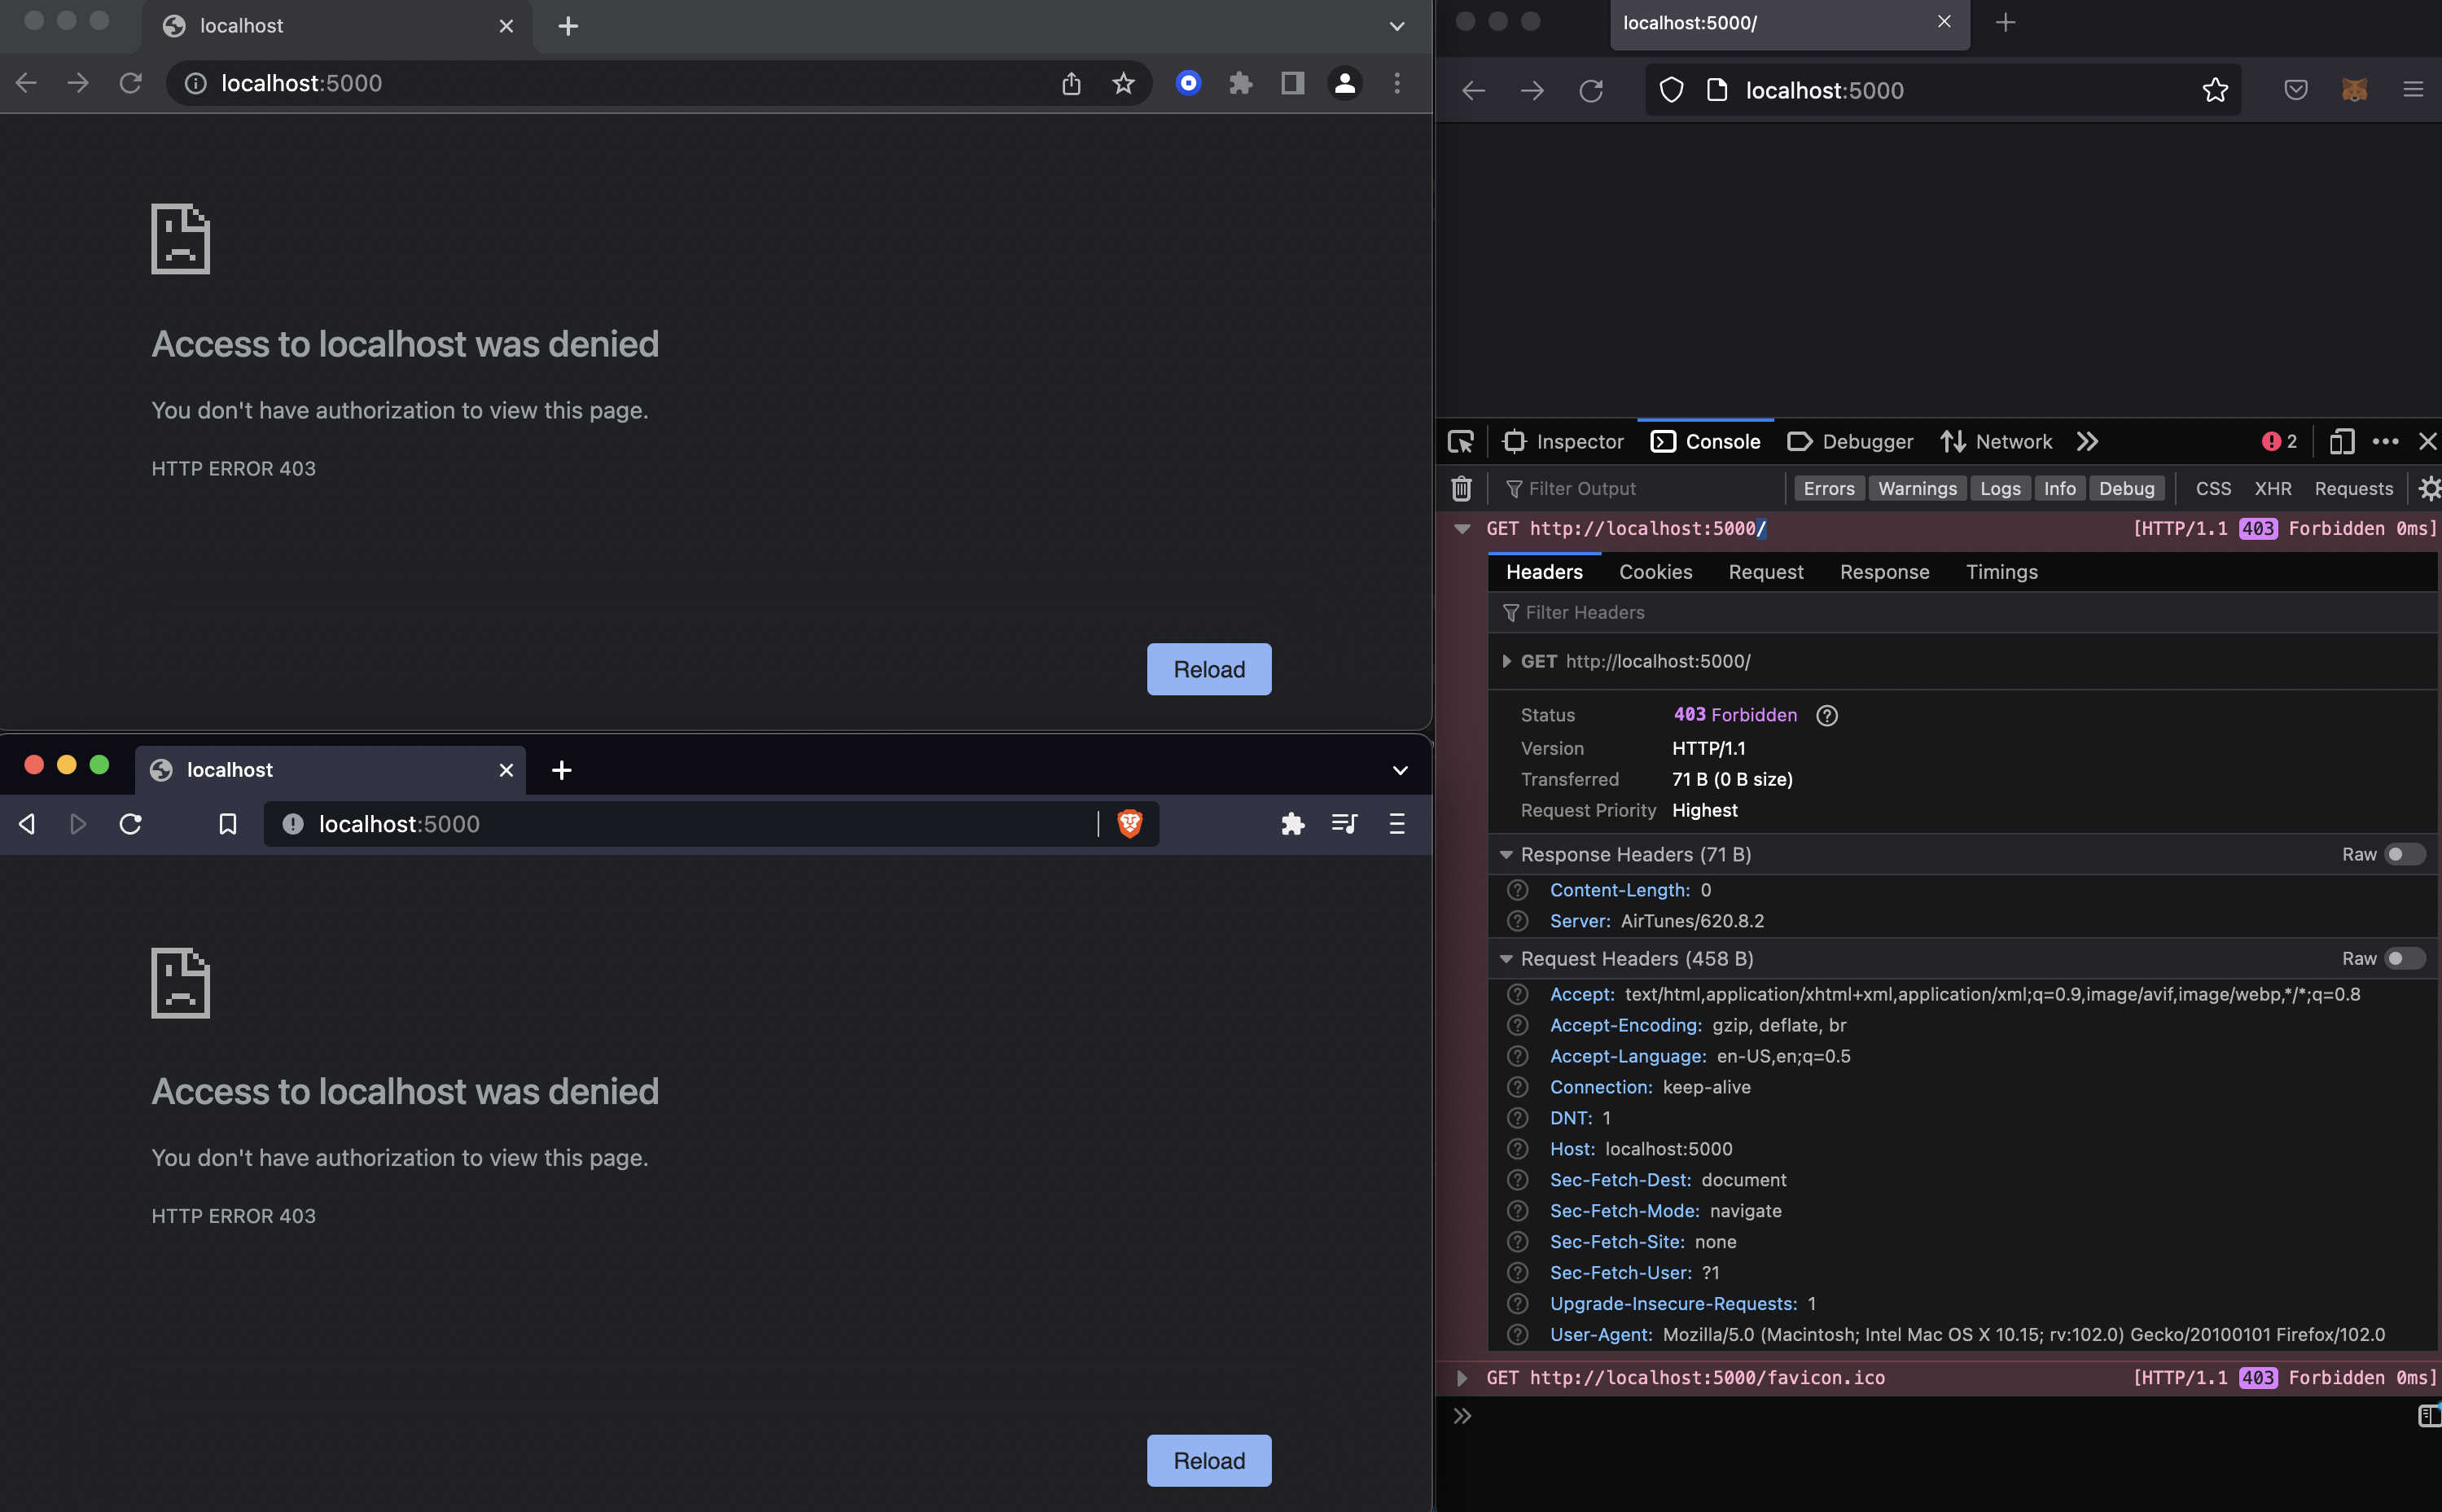
Task: Toggle responsive design mode in DevTools
Action: 2341,441
